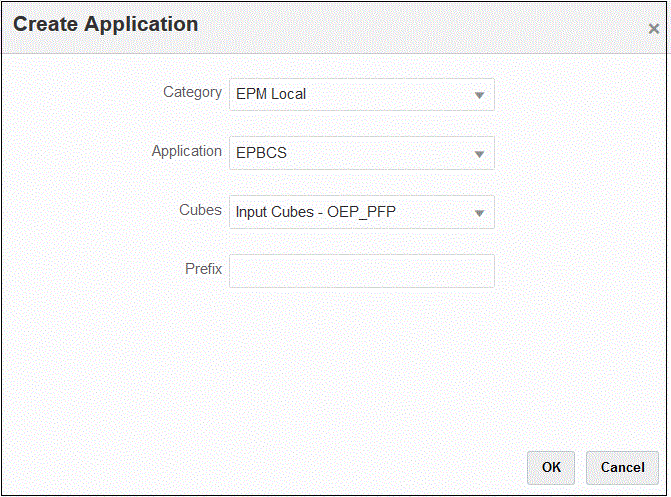Click the Create Application dialog title
Screen dimensions: 671x497
[105, 24]
